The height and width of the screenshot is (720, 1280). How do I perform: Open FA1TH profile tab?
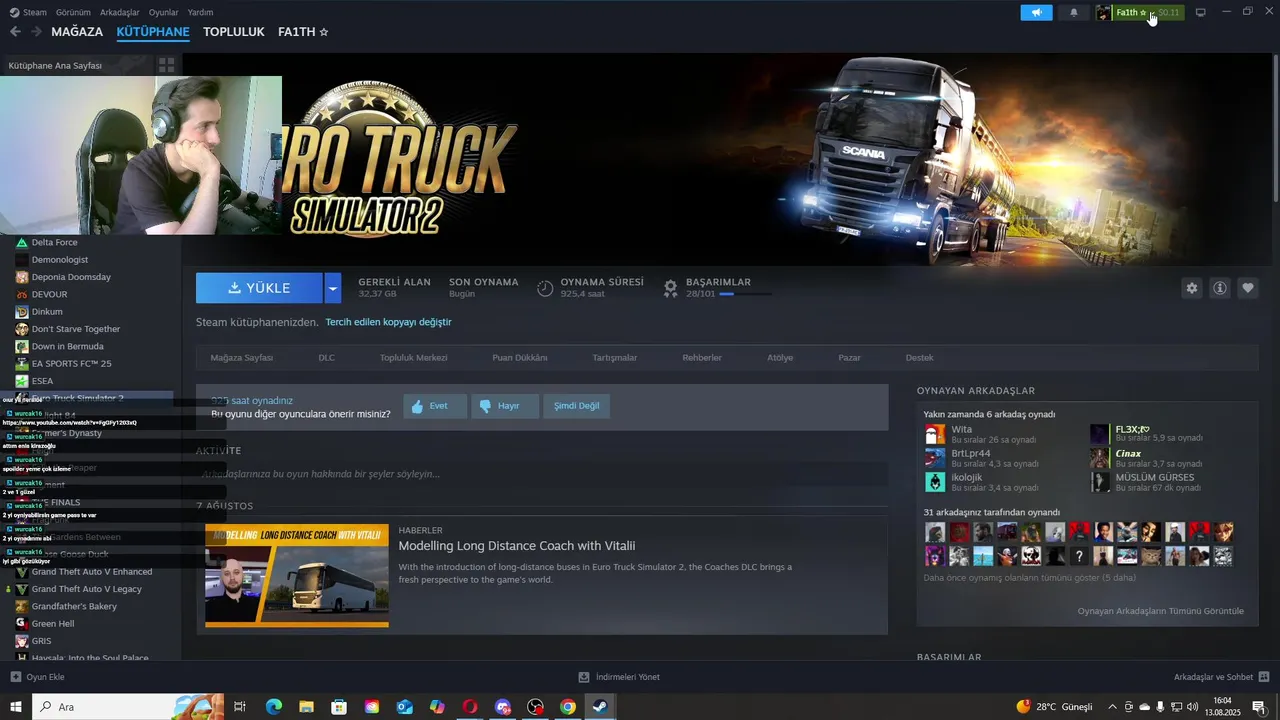pos(303,32)
